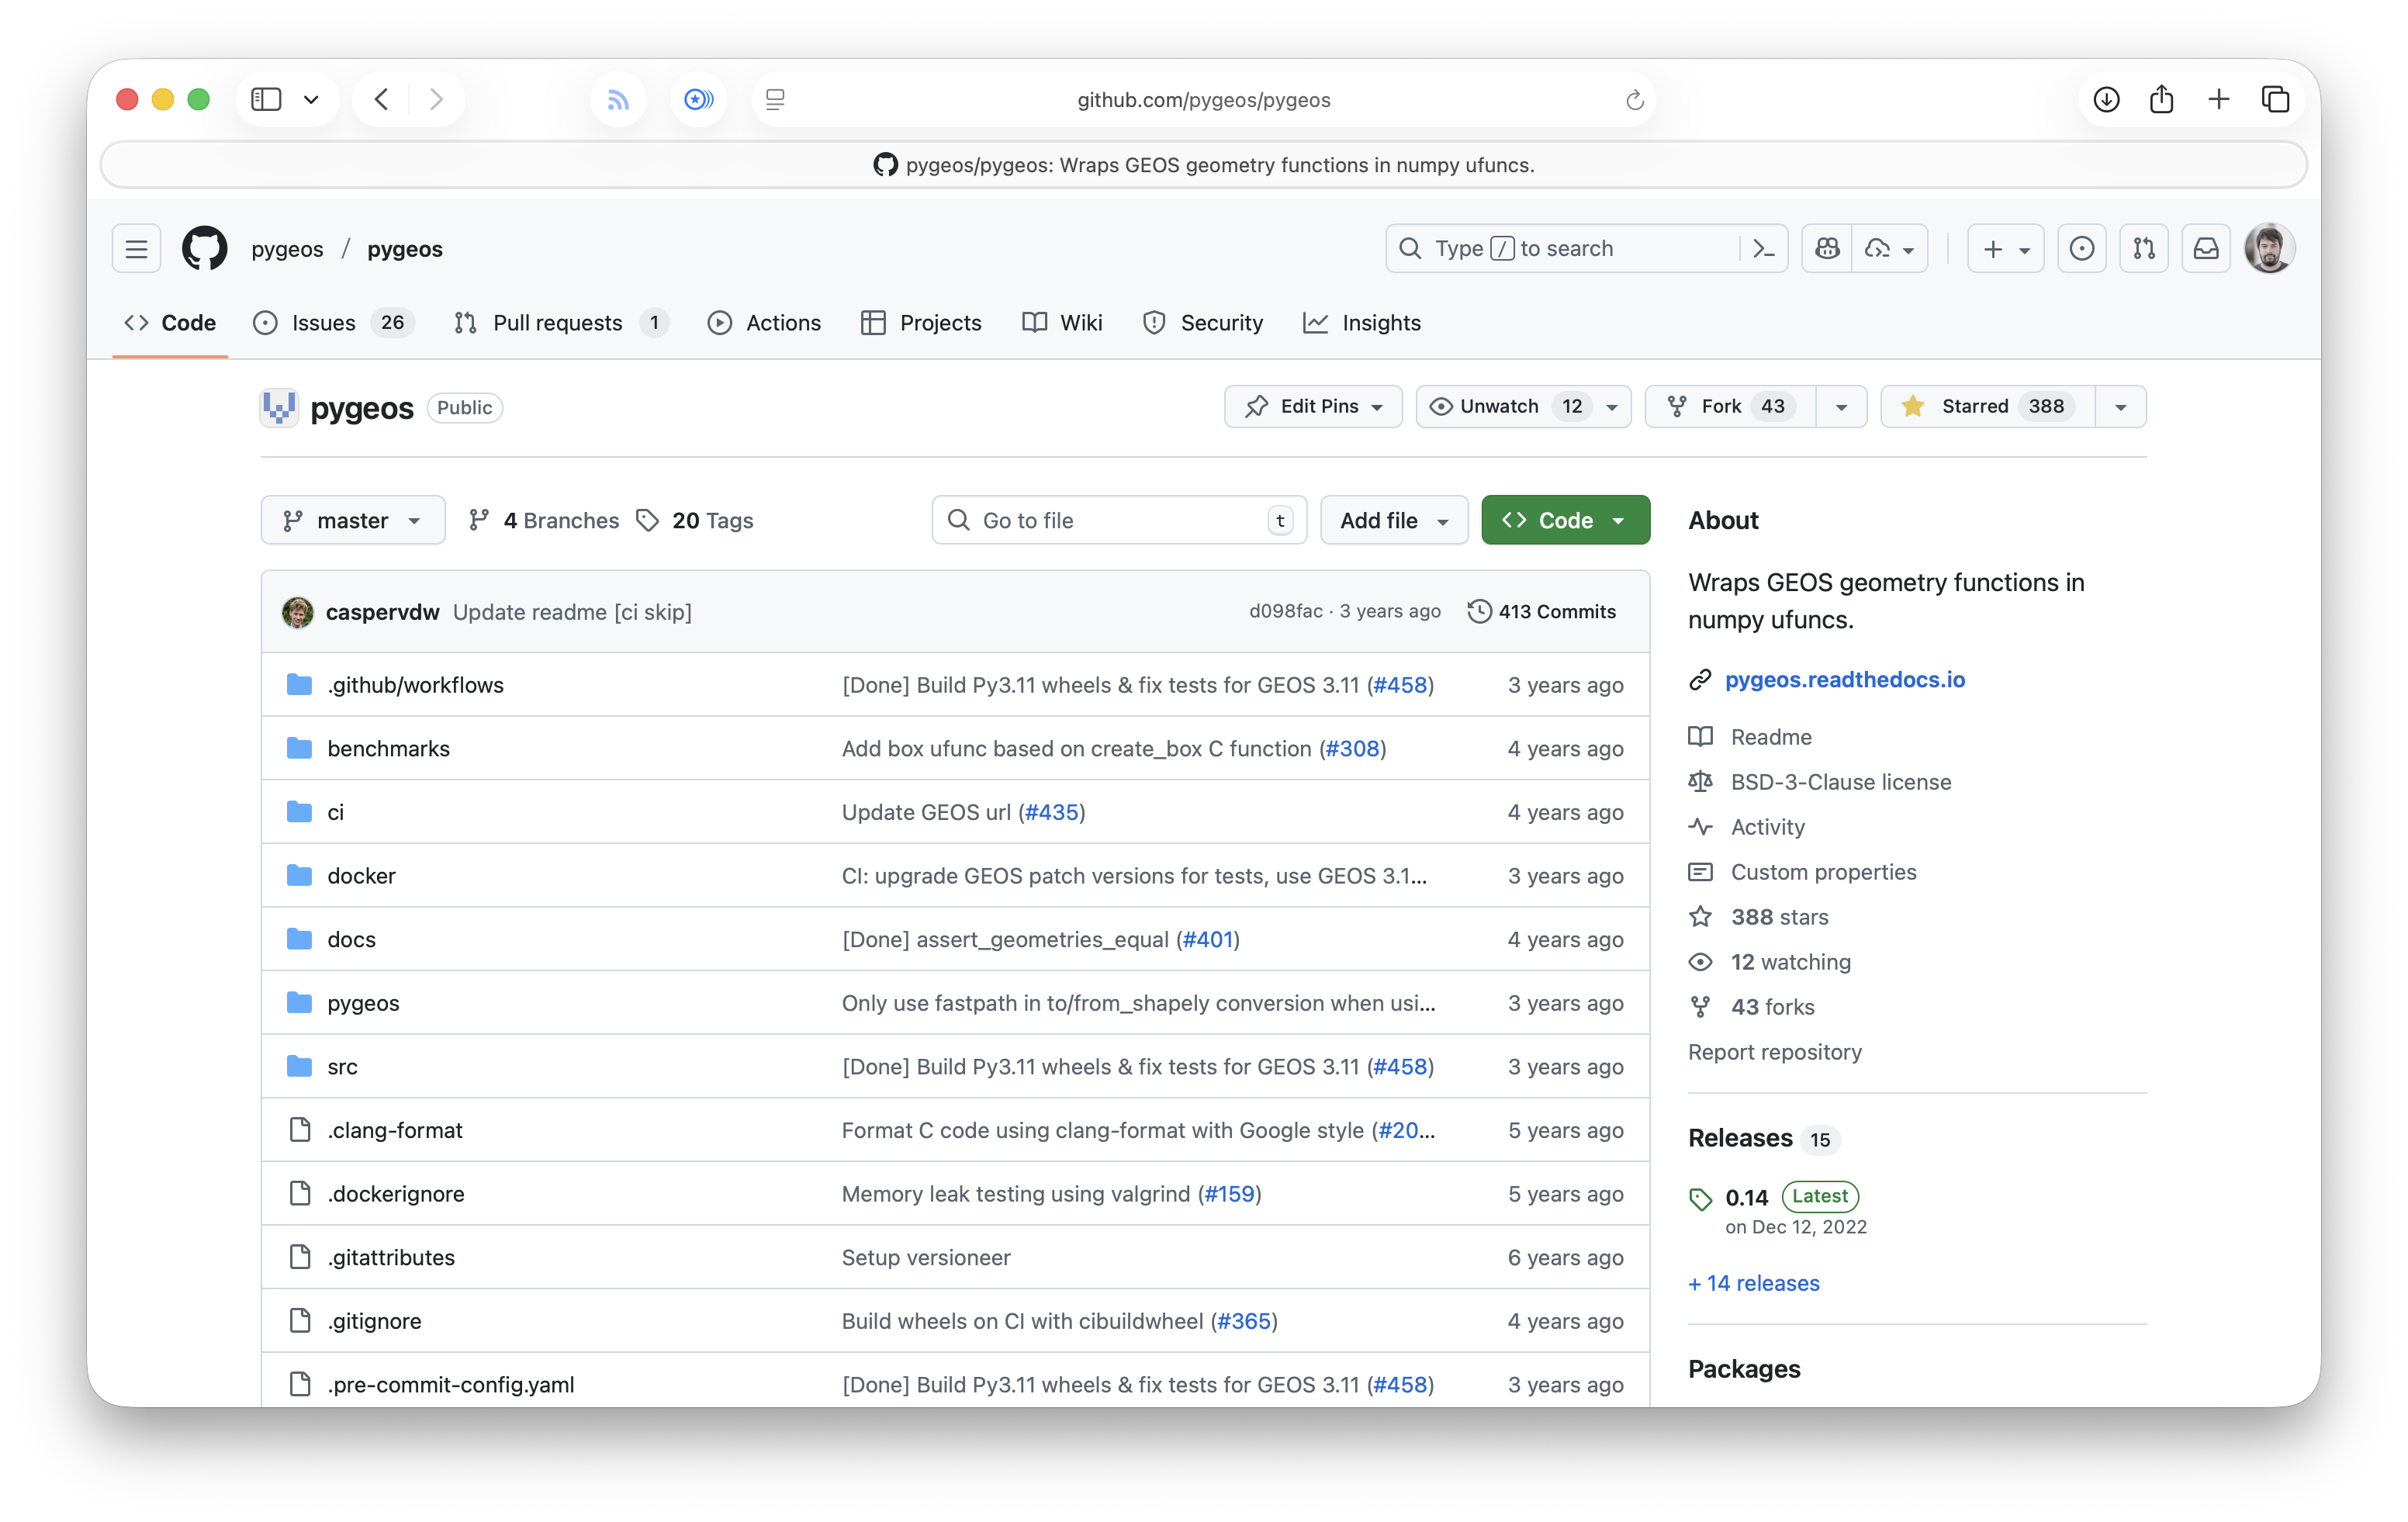Viewport: 2408px width, 1522px height.
Task: Open the GitHub hamburger navigation menu
Action: (136, 249)
